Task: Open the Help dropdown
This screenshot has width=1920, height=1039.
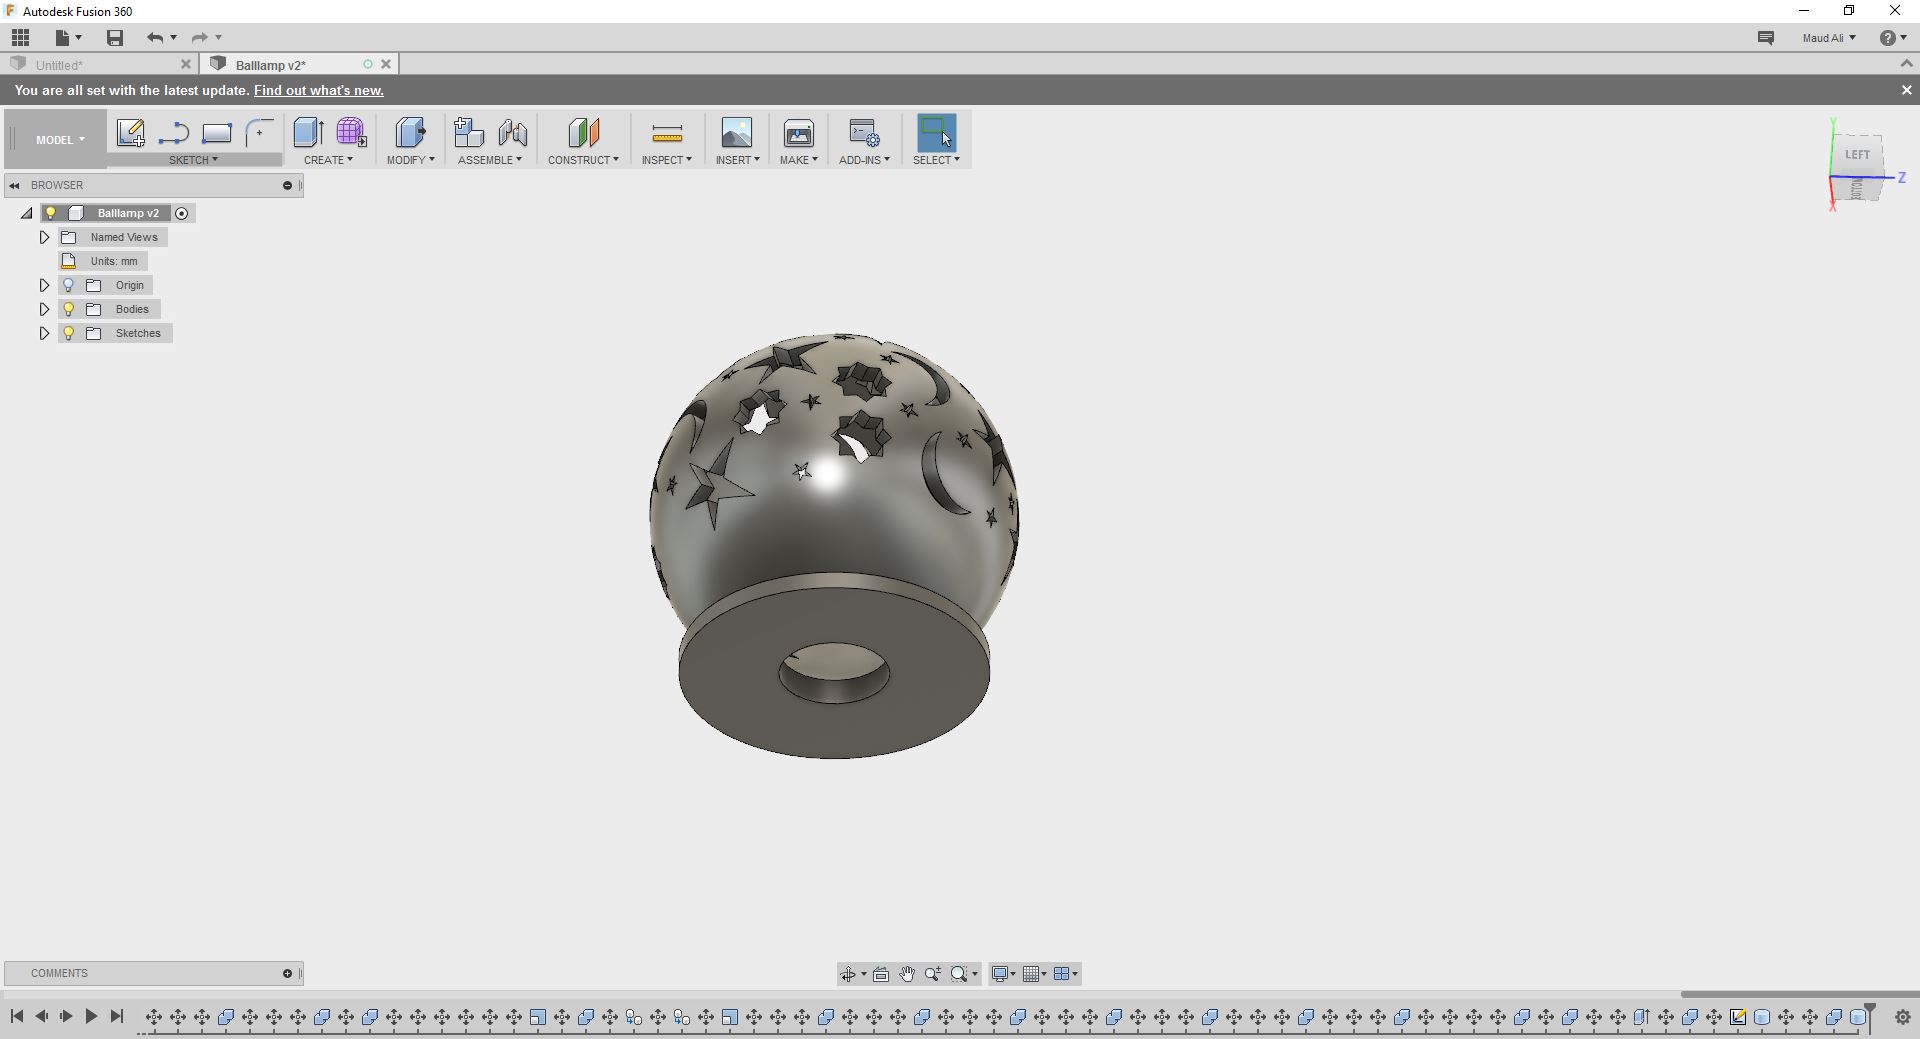Action: (x=1893, y=38)
